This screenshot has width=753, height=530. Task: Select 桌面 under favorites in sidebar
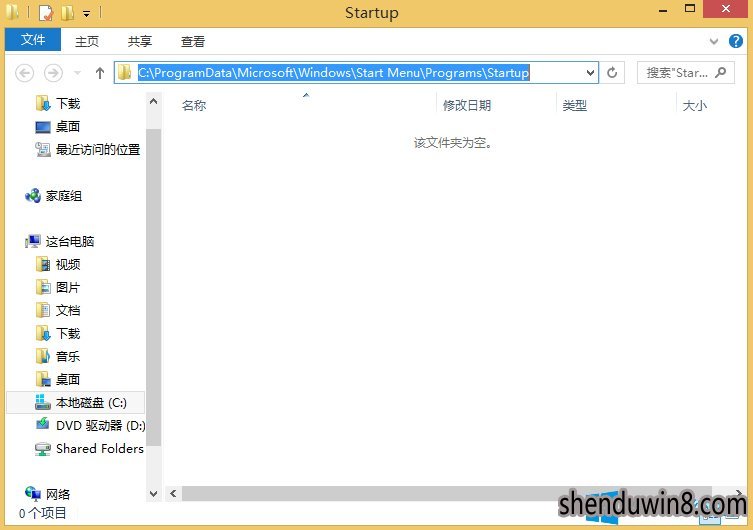coord(68,126)
